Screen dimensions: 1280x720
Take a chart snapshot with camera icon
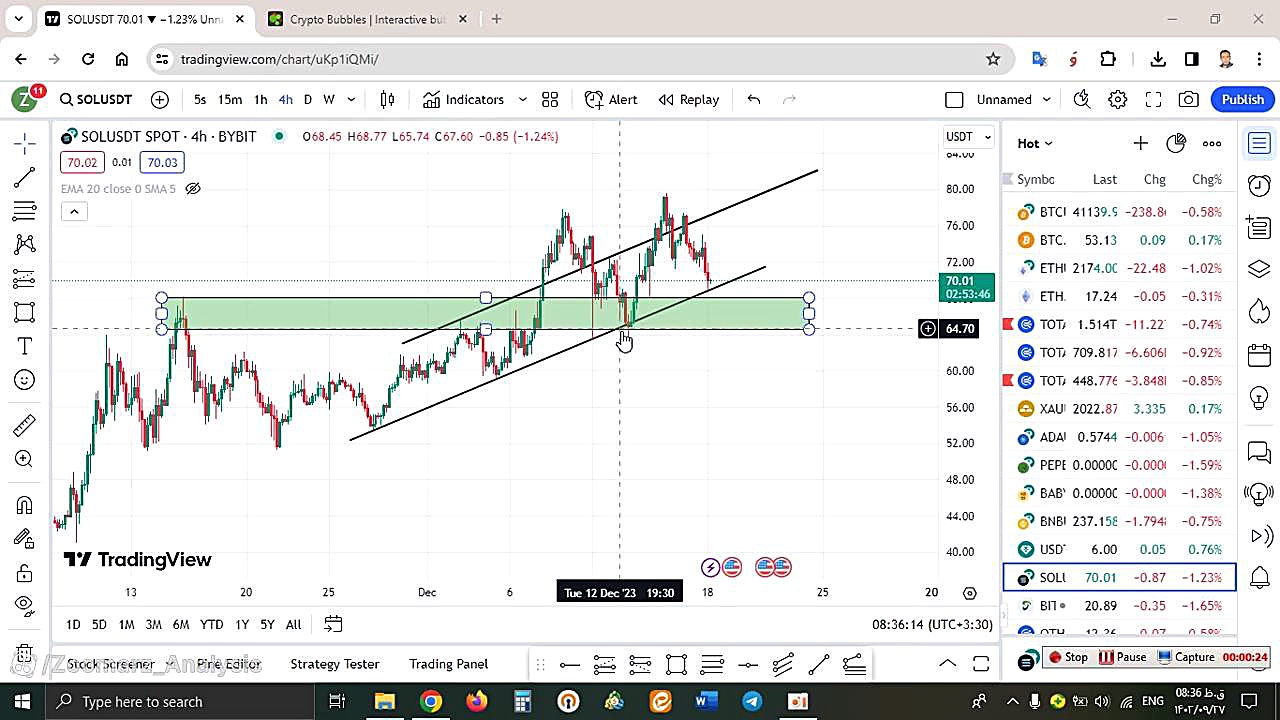[x=1189, y=99]
